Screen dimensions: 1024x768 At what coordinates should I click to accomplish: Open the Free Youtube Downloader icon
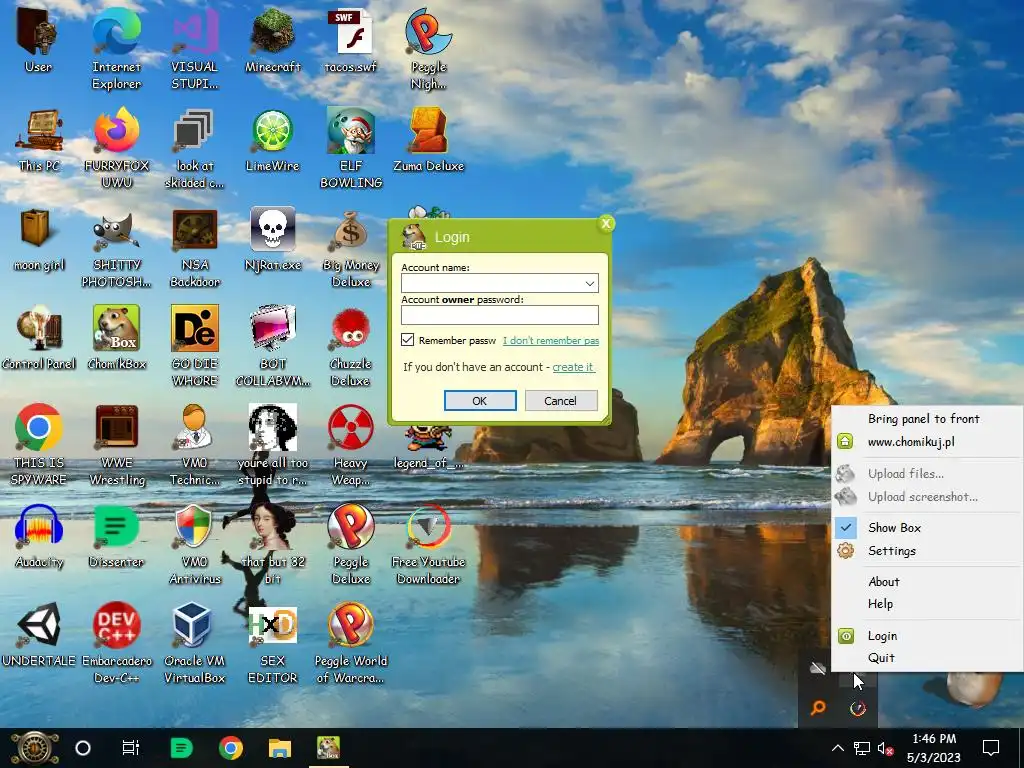pos(428,526)
